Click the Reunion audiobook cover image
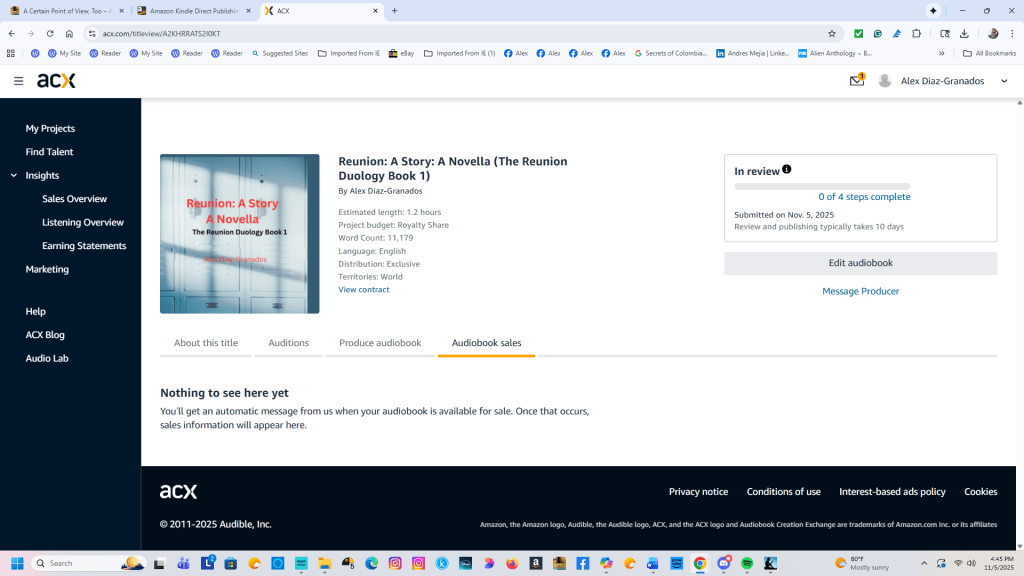Viewport: 1024px width, 576px height. click(x=240, y=232)
